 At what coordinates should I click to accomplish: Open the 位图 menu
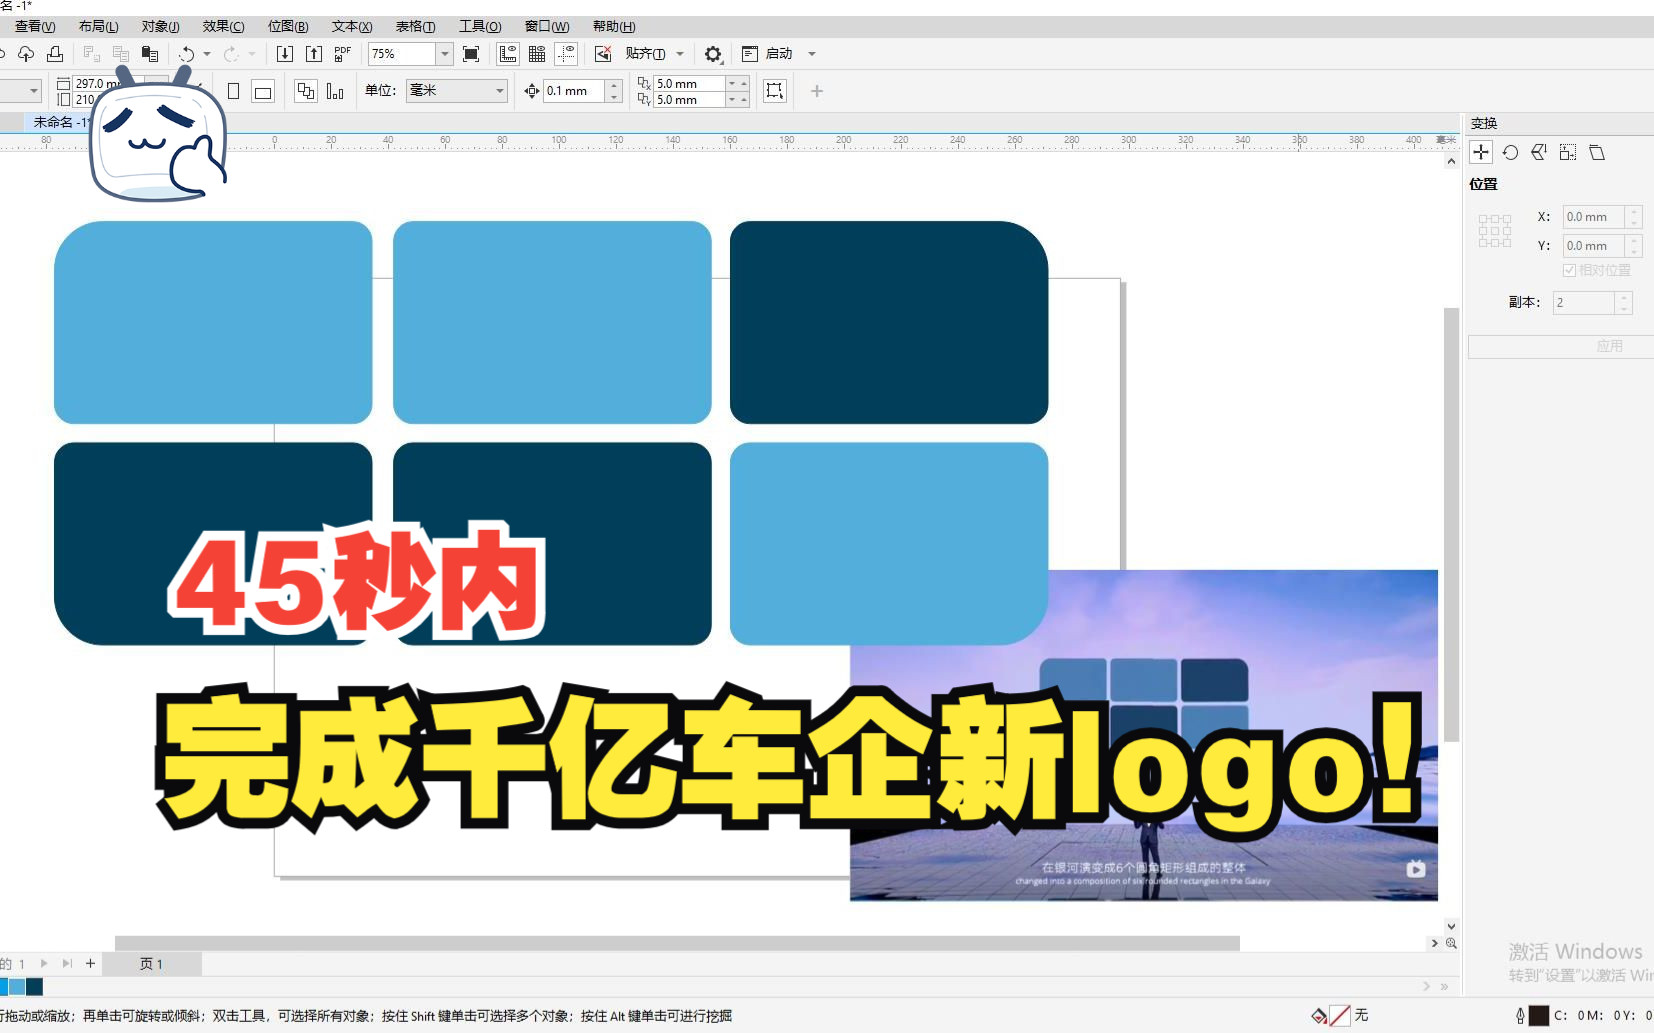(288, 26)
